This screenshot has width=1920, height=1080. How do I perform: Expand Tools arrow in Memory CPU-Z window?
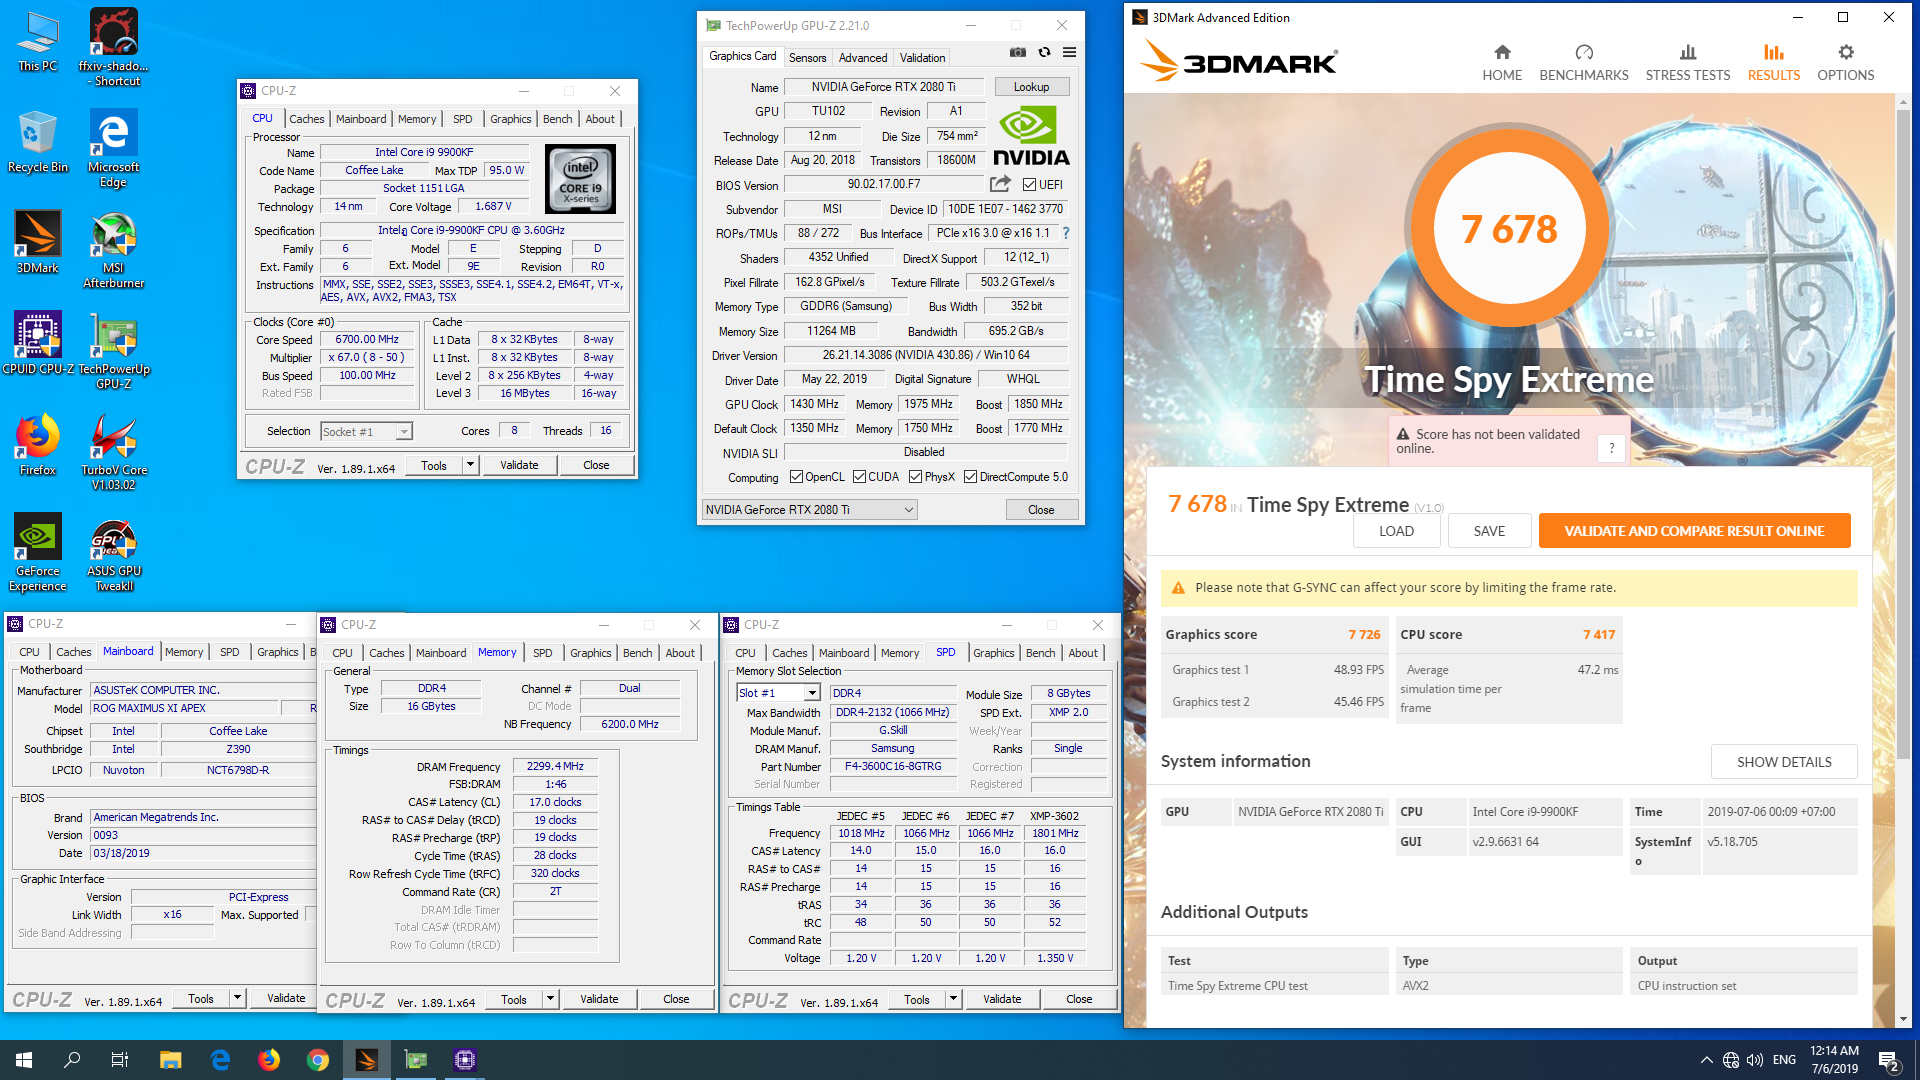point(550,999)
